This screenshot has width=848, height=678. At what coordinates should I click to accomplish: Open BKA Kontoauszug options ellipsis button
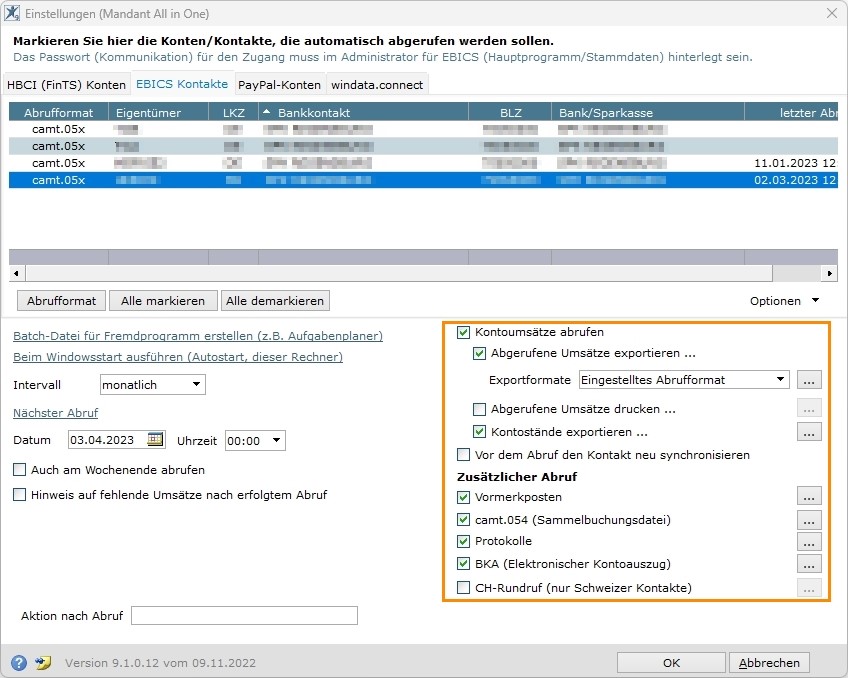[809, 564]
